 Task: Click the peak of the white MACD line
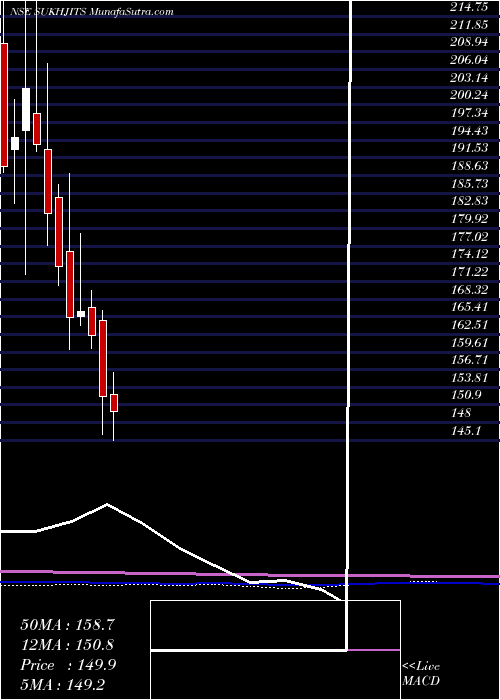tap(107, 504)
